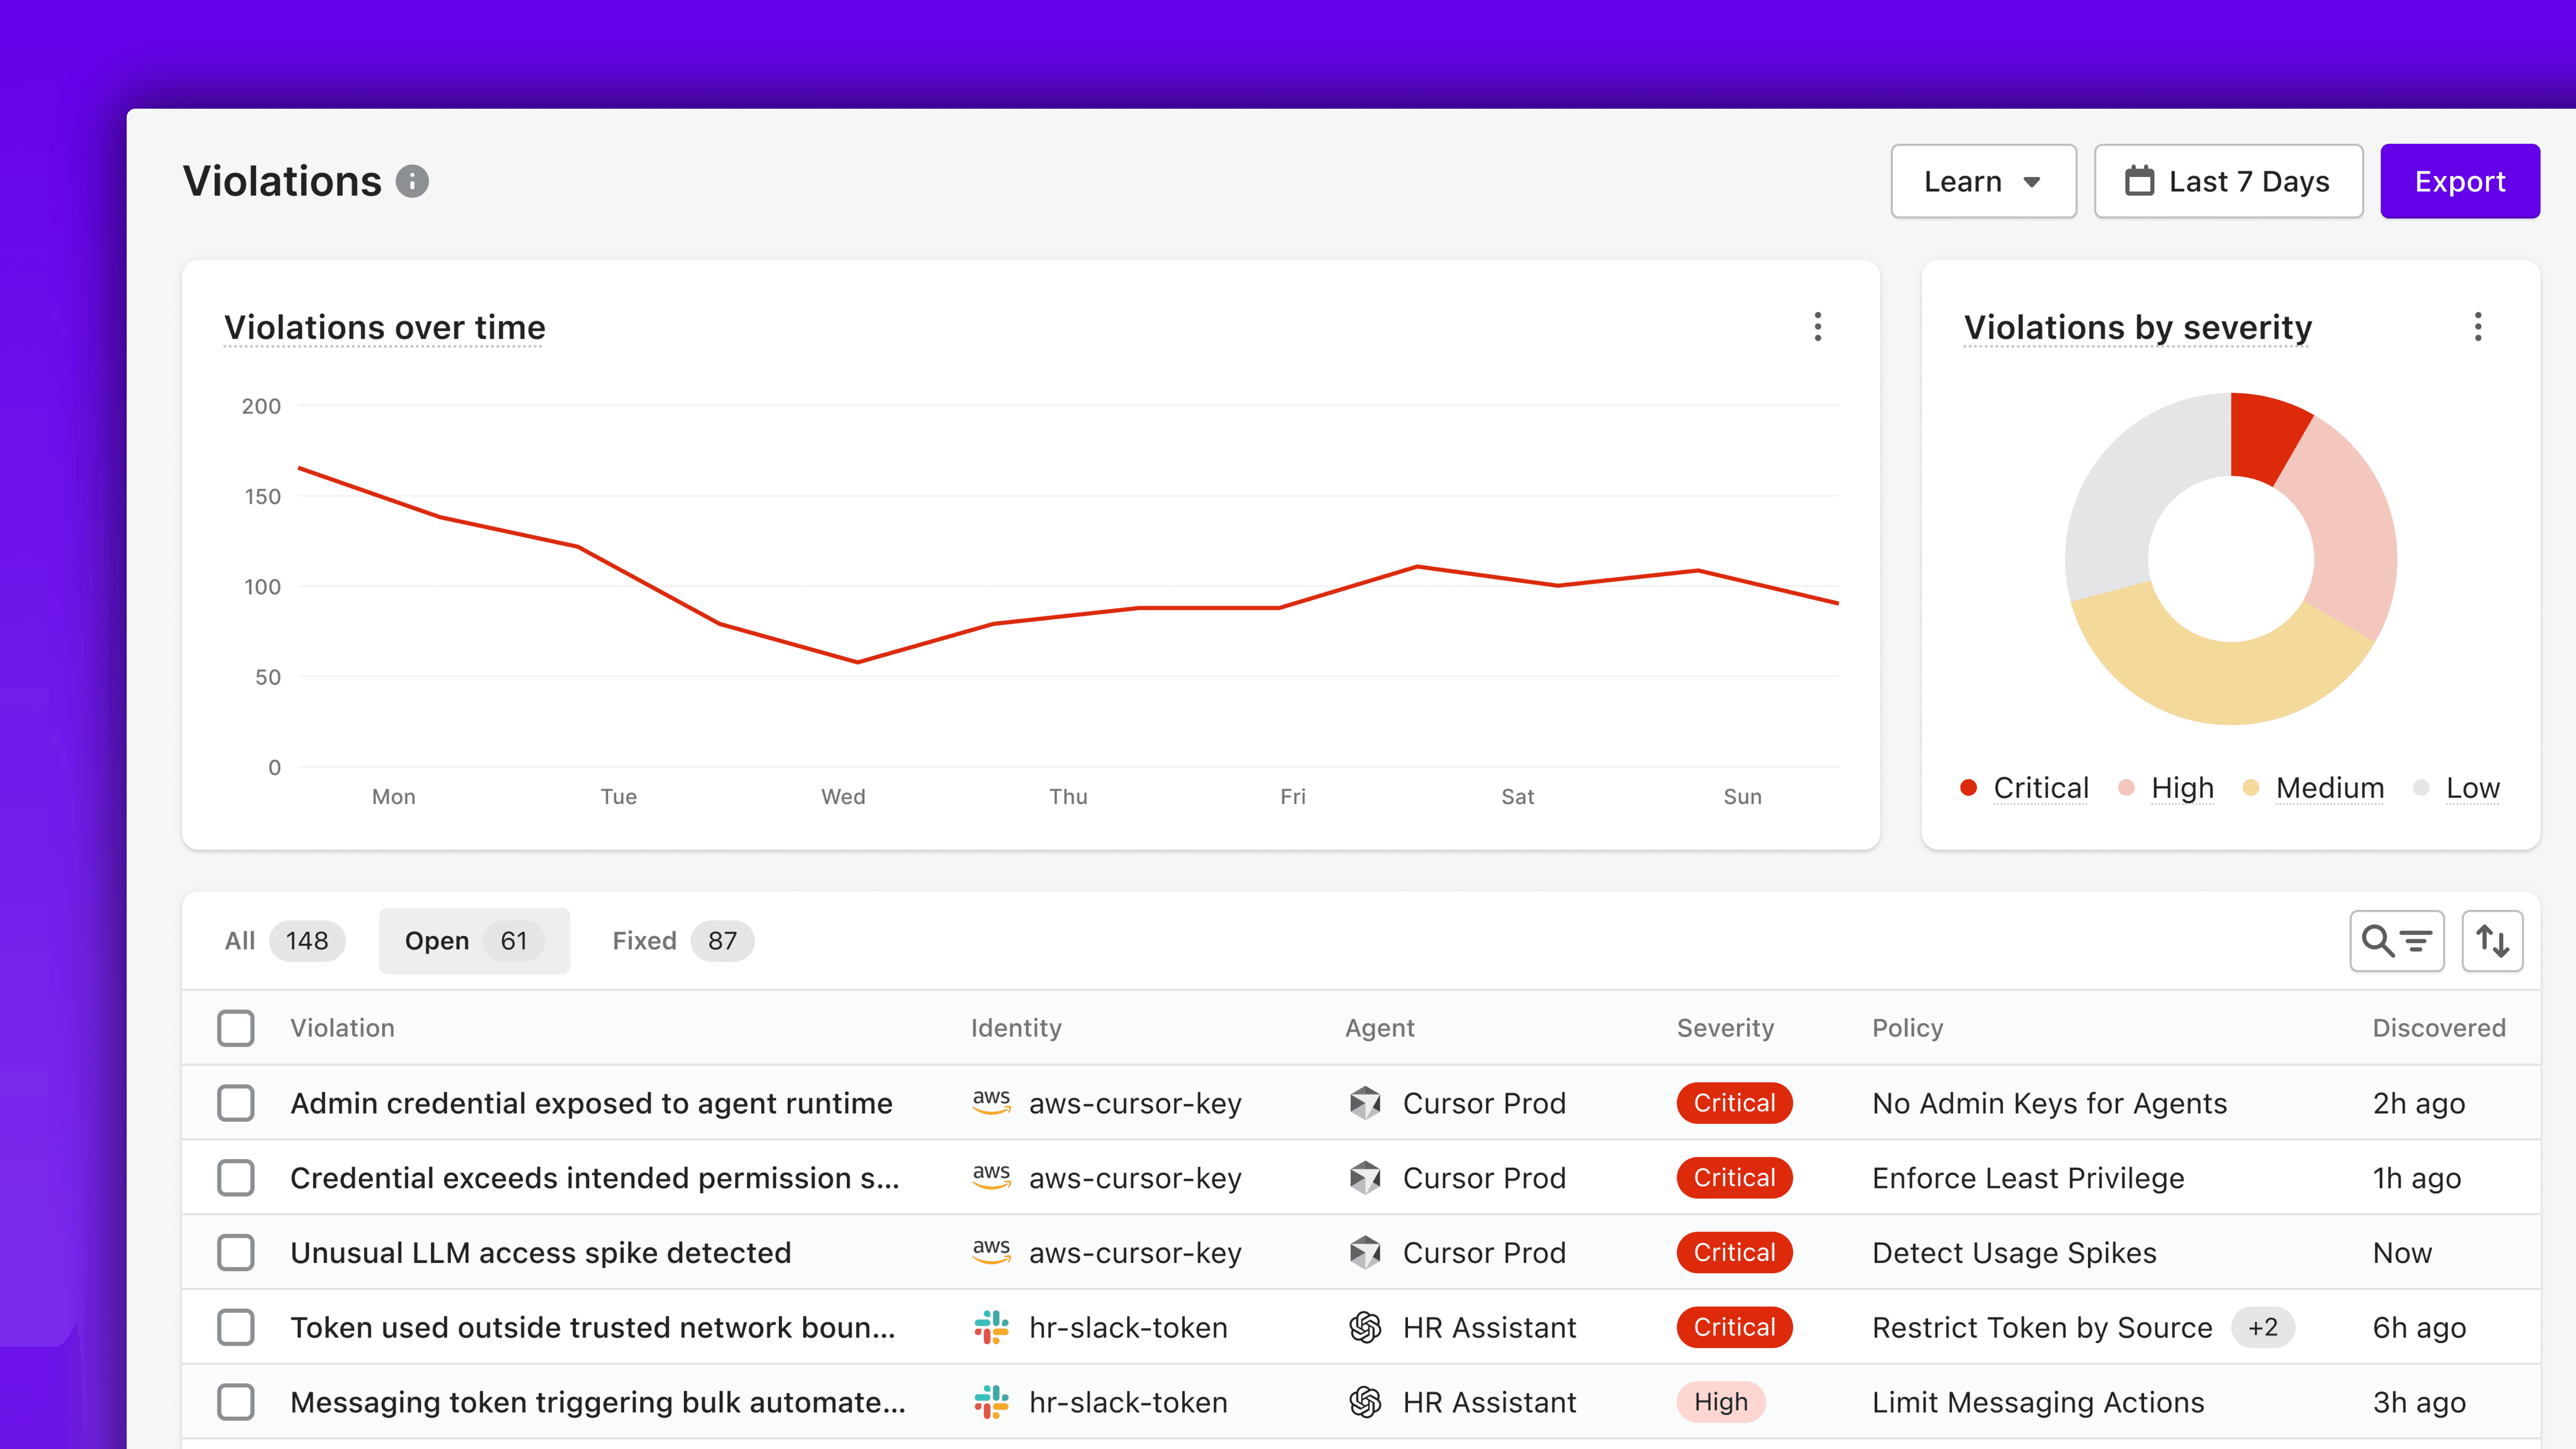Click the High legend dot
Screen dimensions: 2576x1449
(x=2127, y=788)
